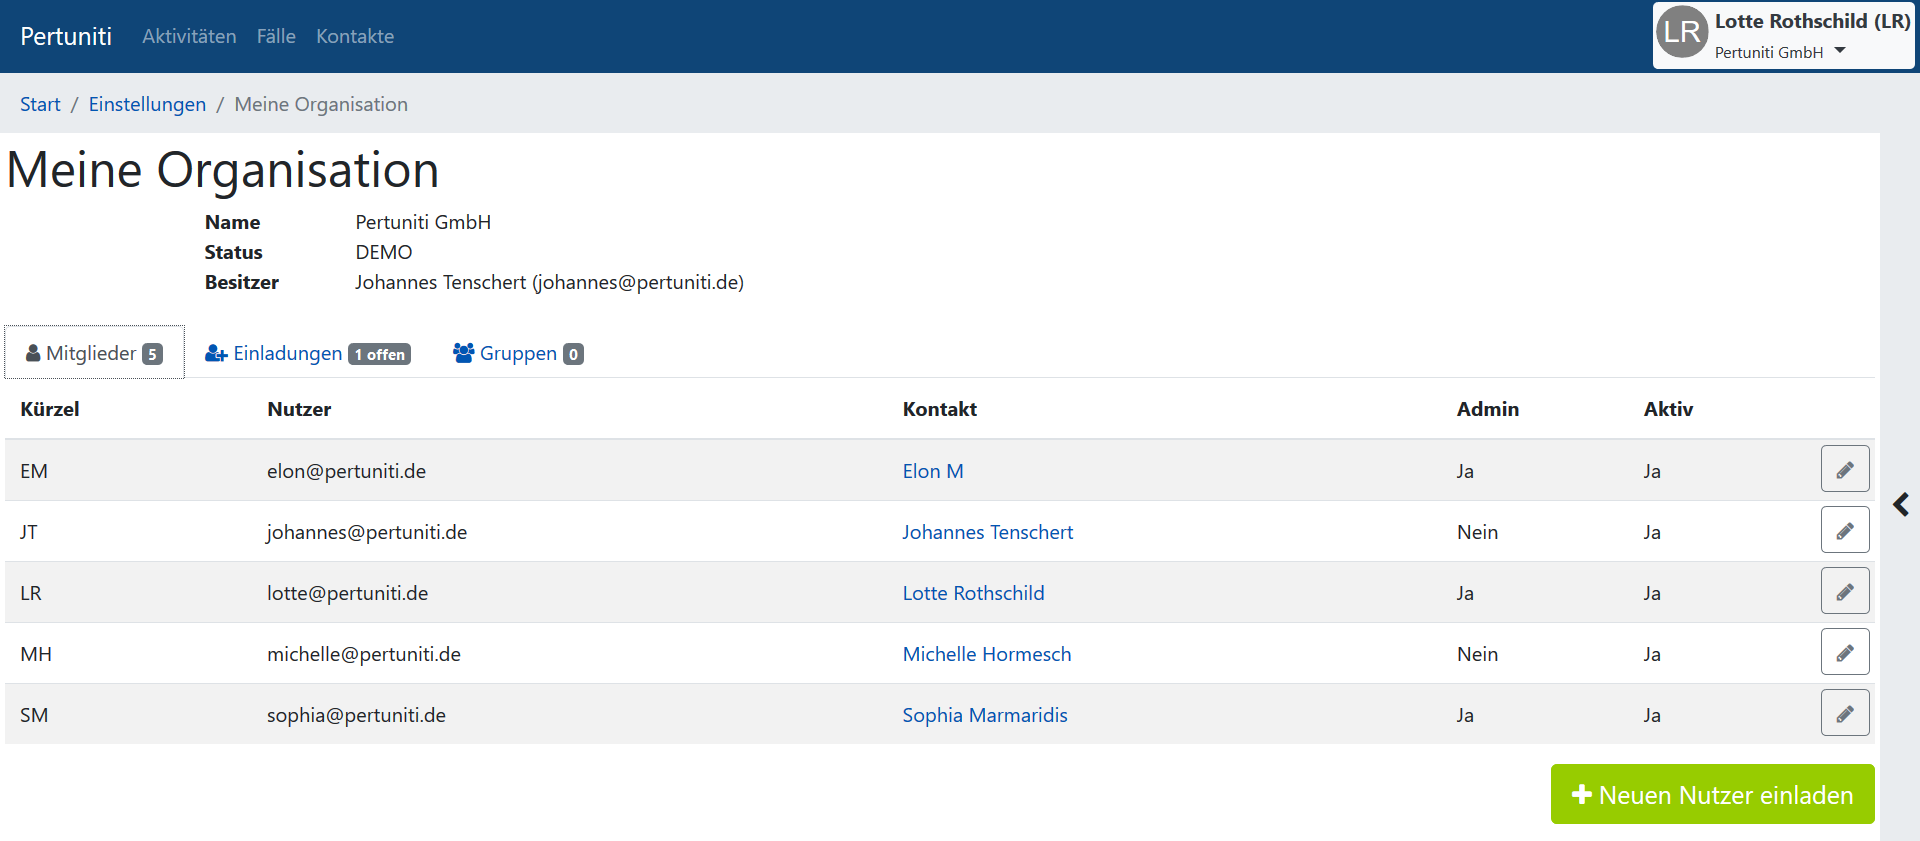The height and width of the screenshot is (841, 1920).
Task: Go to Einstellungen in the breadcrumb
Action: coord(147,104)
